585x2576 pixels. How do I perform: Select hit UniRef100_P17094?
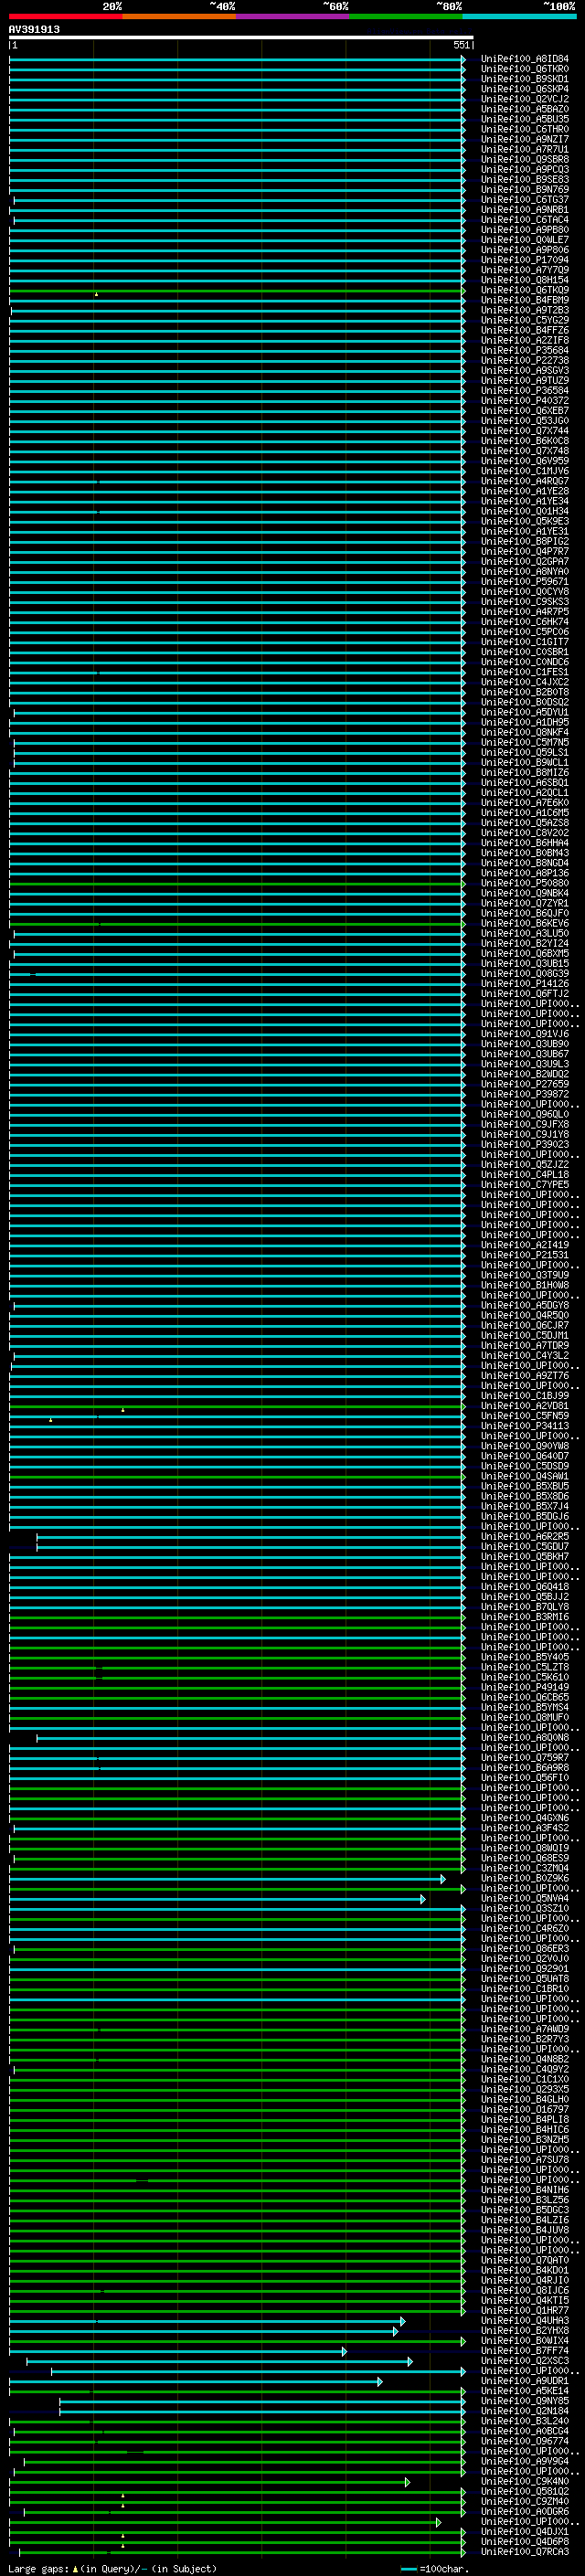(524, 260)
